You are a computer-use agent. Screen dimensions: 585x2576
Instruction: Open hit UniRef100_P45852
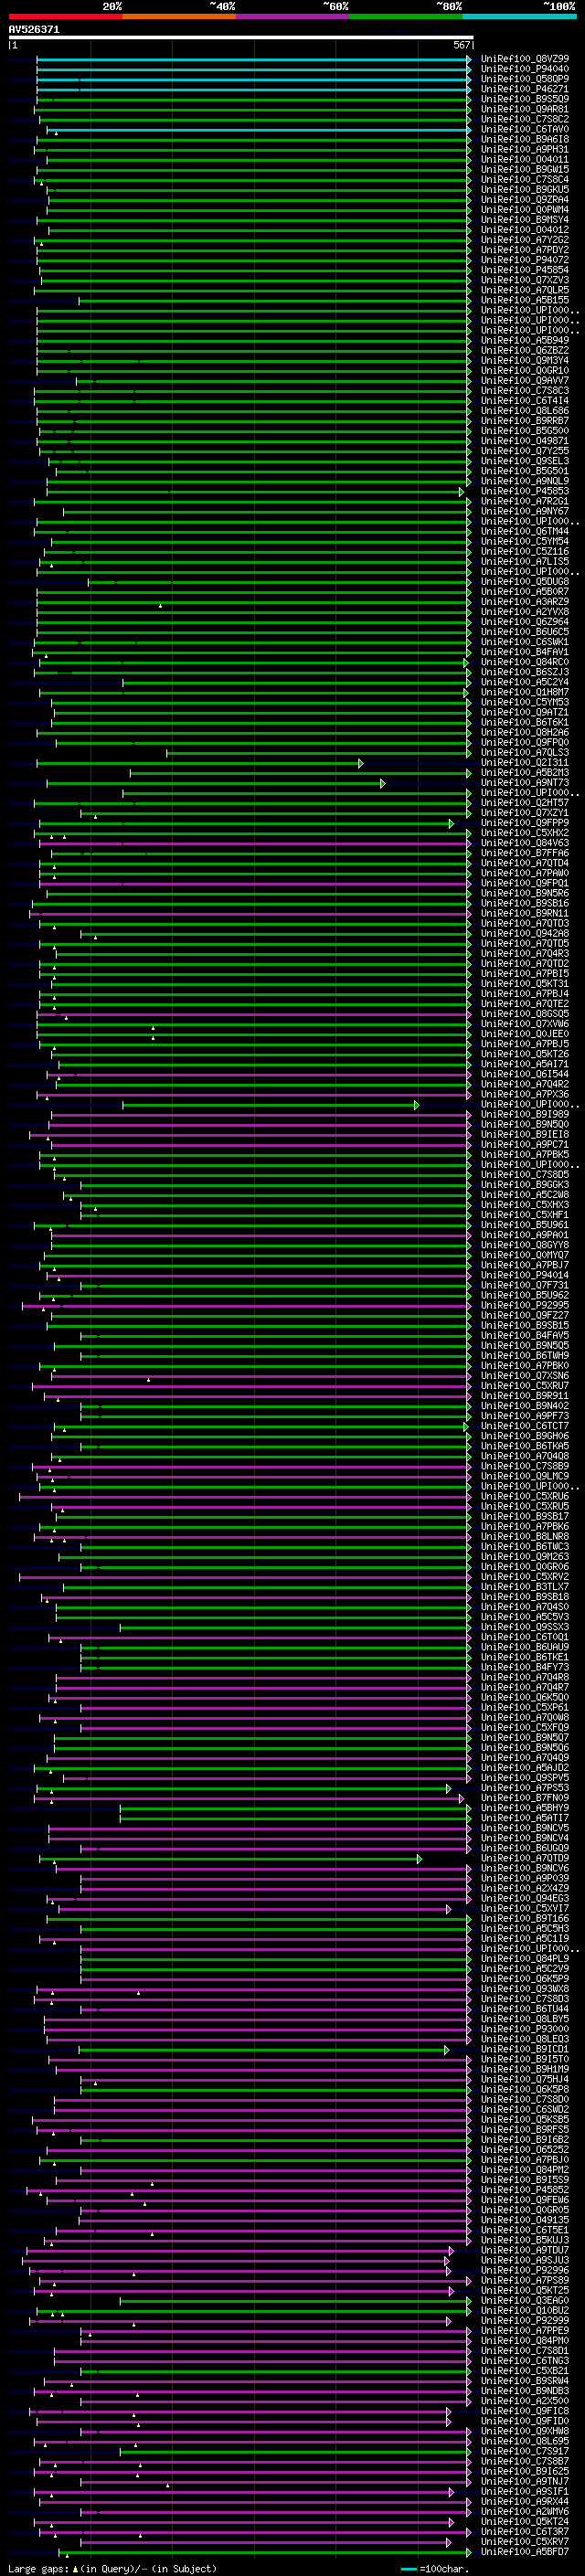click(525, 2190)
